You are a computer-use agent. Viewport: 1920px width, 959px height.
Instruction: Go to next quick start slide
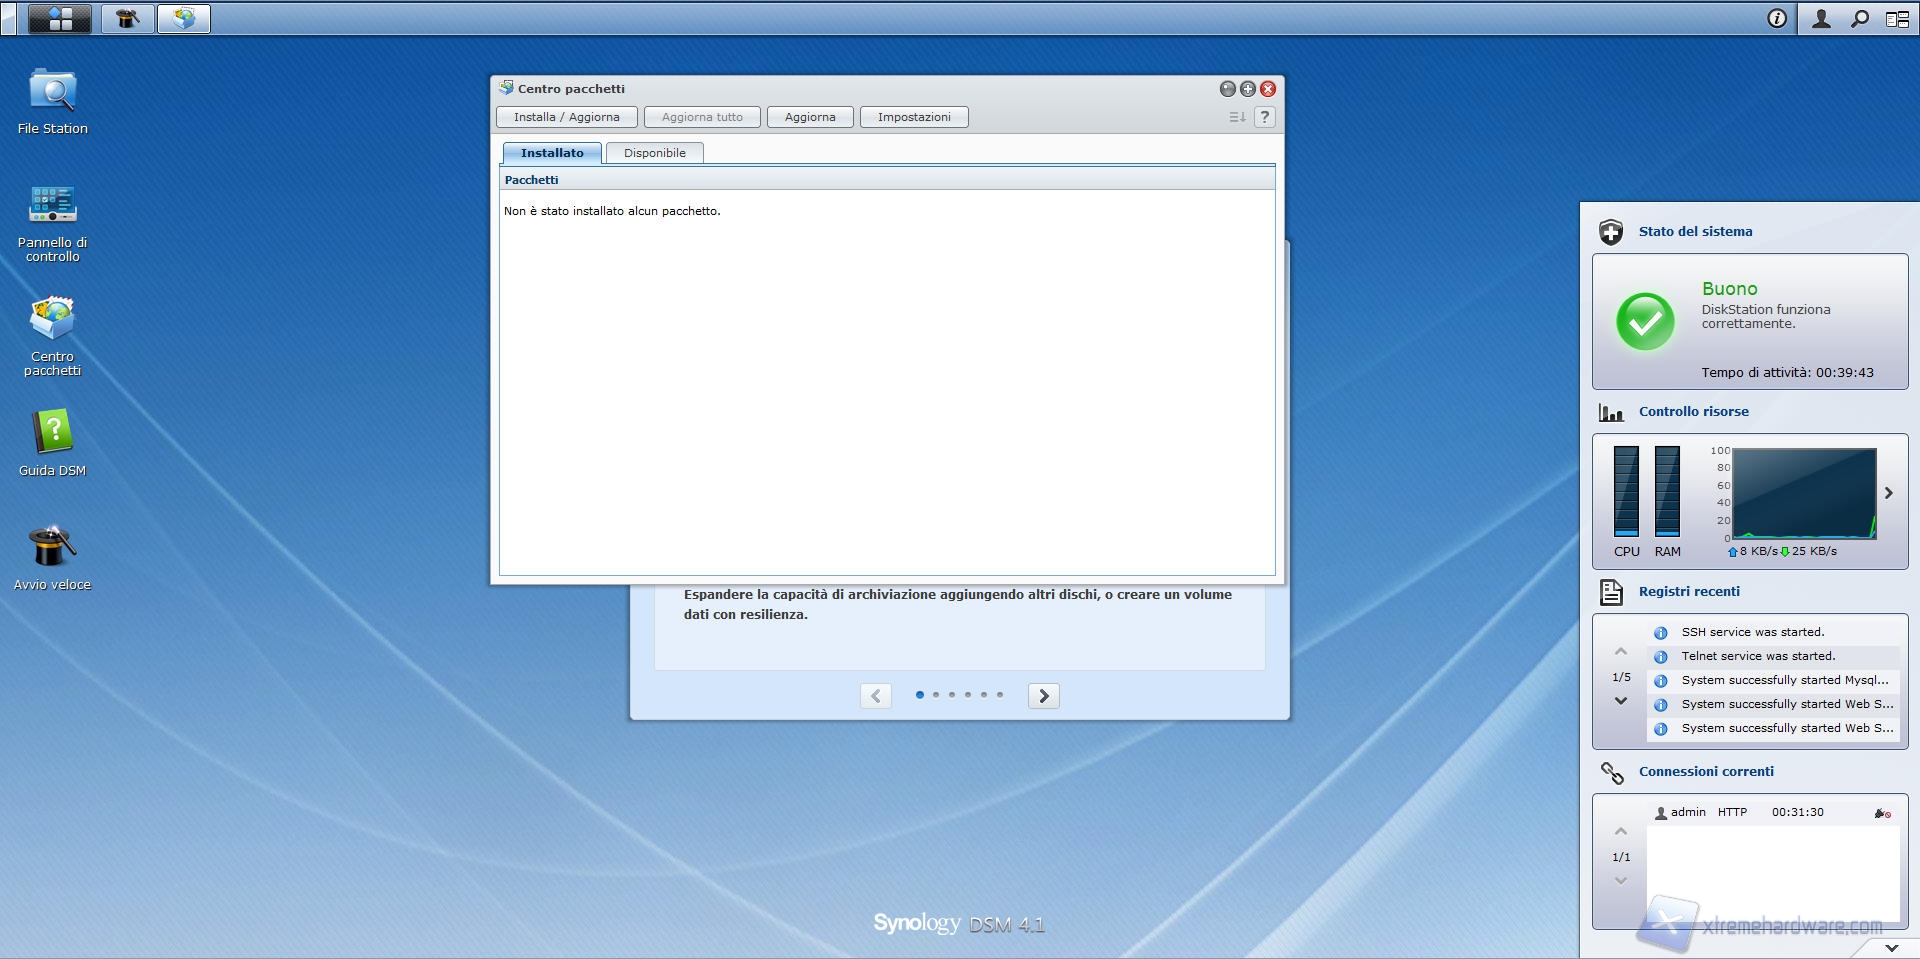coord(1043,696)
